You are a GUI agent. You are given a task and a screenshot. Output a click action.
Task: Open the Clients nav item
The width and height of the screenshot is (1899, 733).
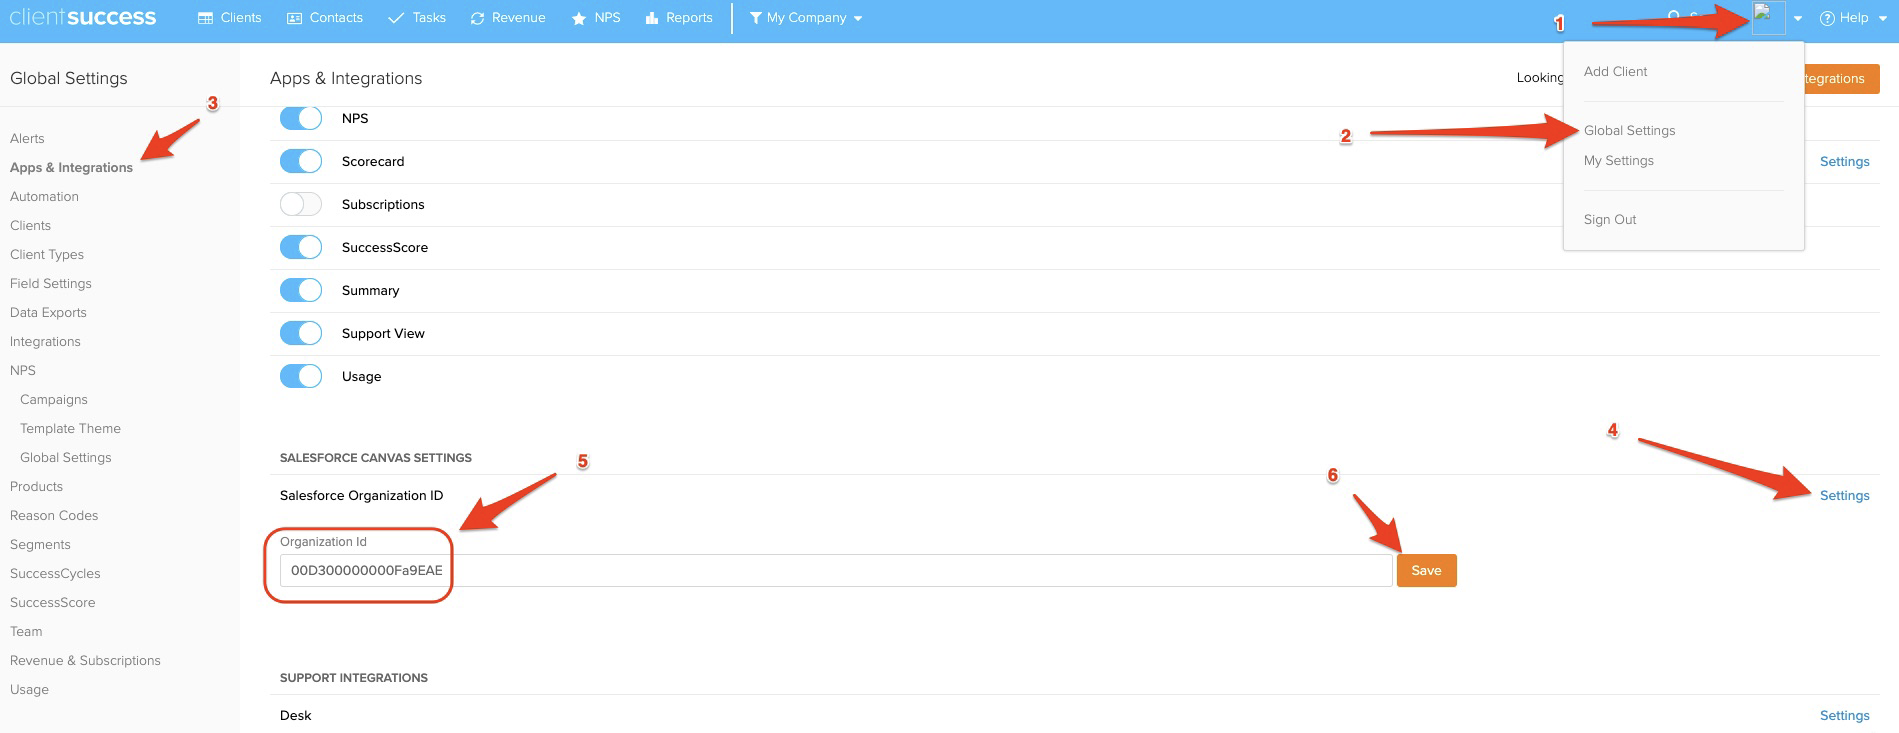tap(230, 18)
